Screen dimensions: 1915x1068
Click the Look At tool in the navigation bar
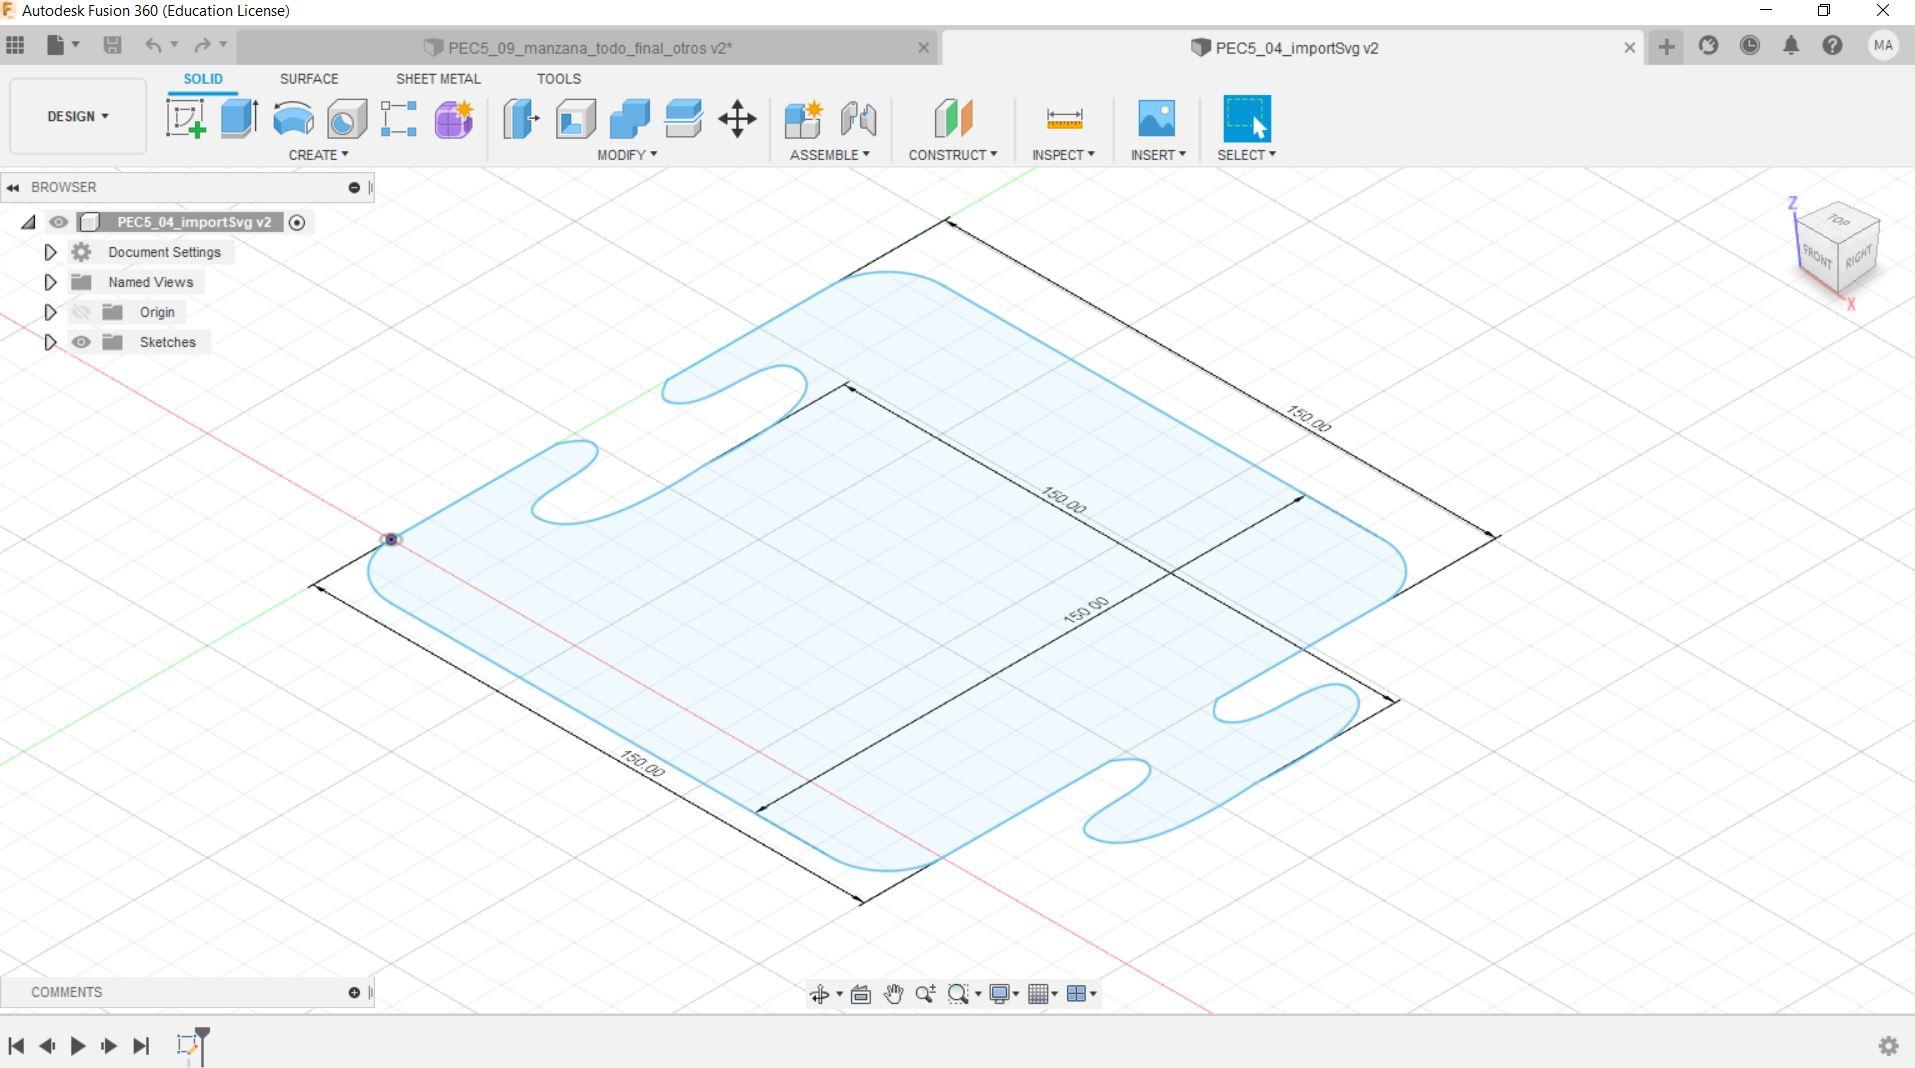tap(860, 994)
